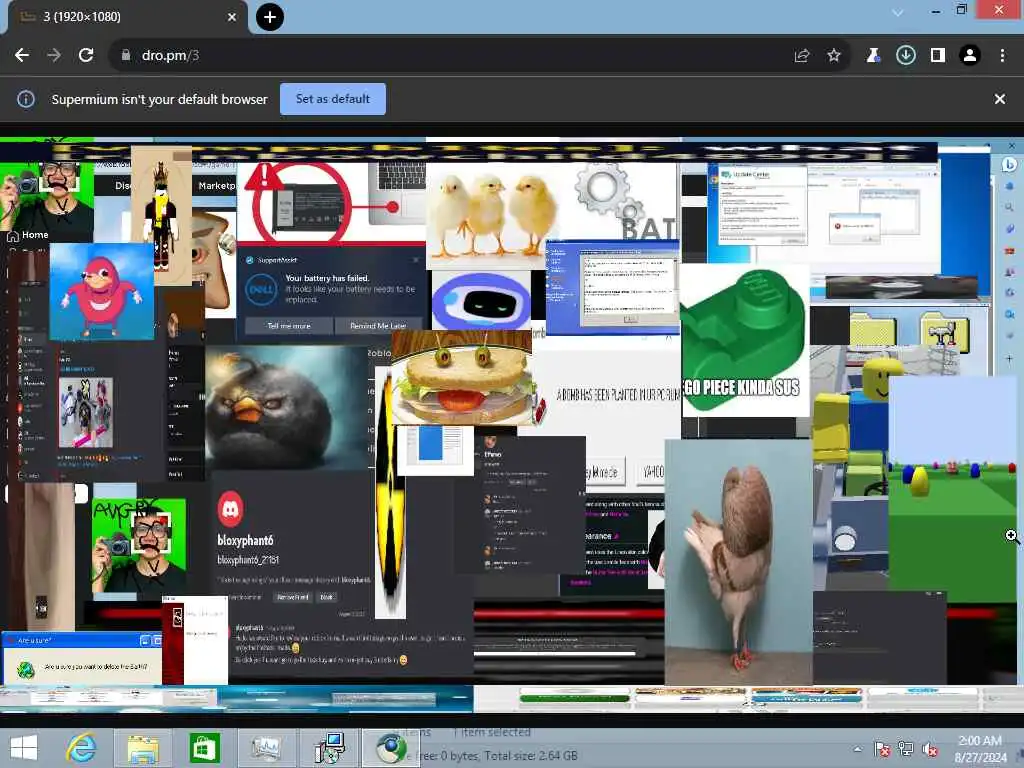Click the lock icon beside dro.pm/3

pyautogui.click(x=125, y=56)
